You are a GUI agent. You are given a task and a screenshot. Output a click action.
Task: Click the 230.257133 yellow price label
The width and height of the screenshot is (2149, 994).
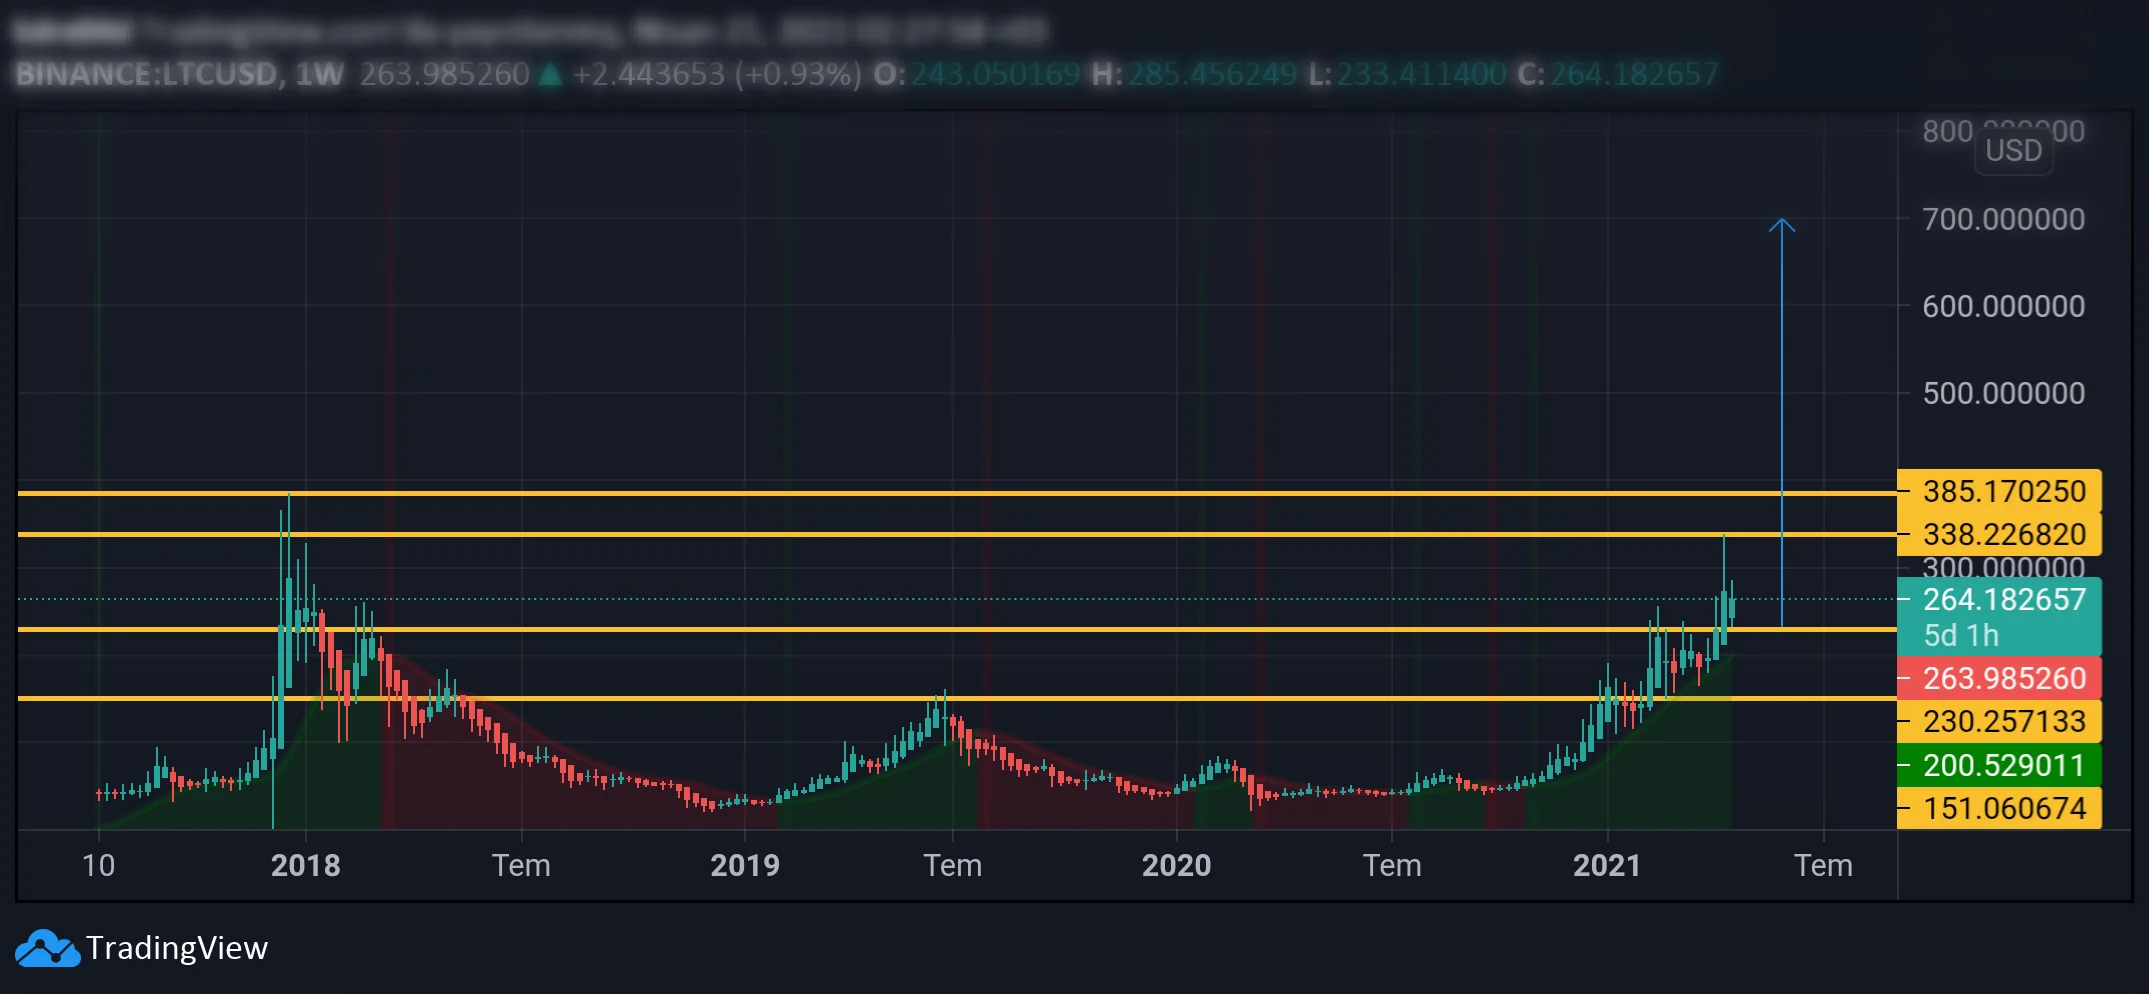[1999, 721]
